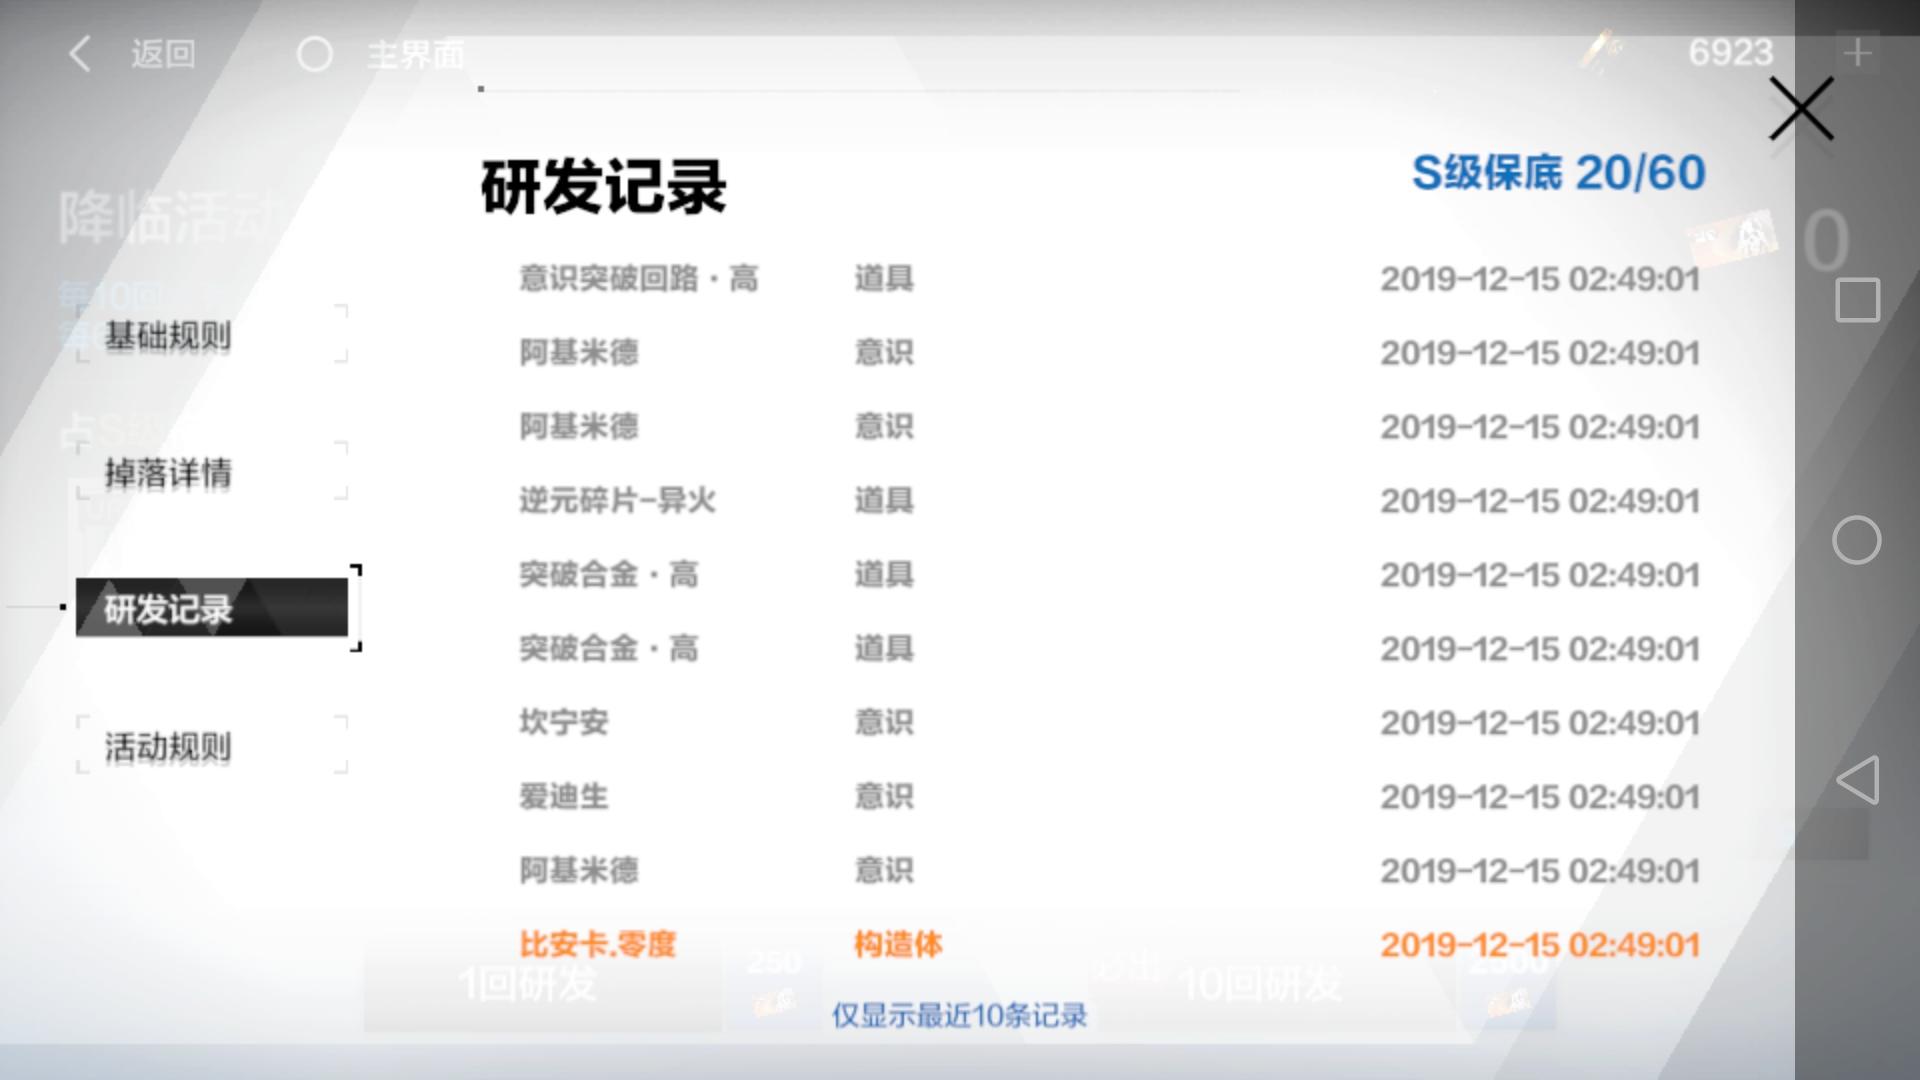
Task: Open the 活动规则 tab
Action: coord(212,746)
